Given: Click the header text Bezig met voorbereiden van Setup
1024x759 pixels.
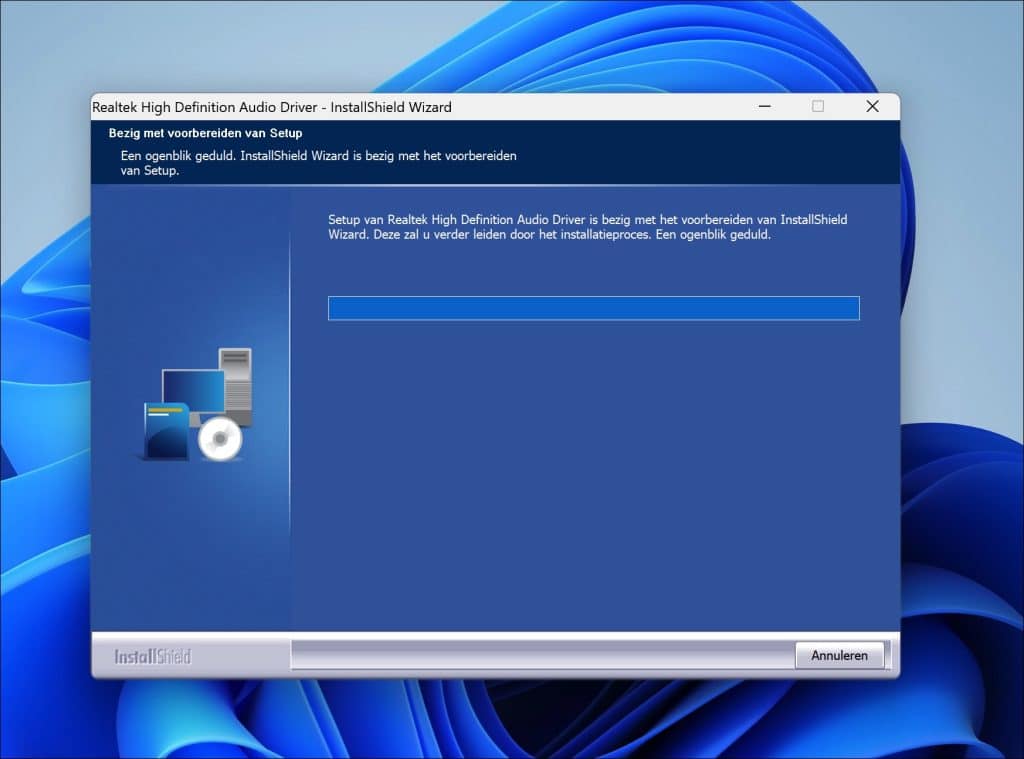Looking at the screenshot, I should click(207, 133).
